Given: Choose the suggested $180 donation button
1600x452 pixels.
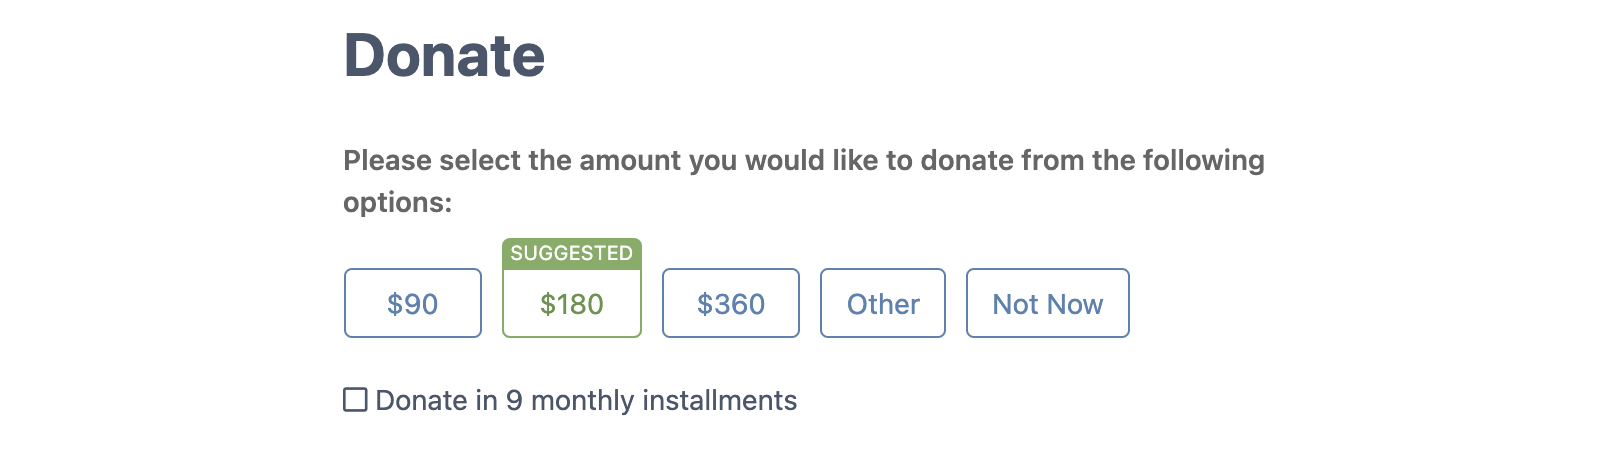Looking at the screenshot, I should pos(571,303).
